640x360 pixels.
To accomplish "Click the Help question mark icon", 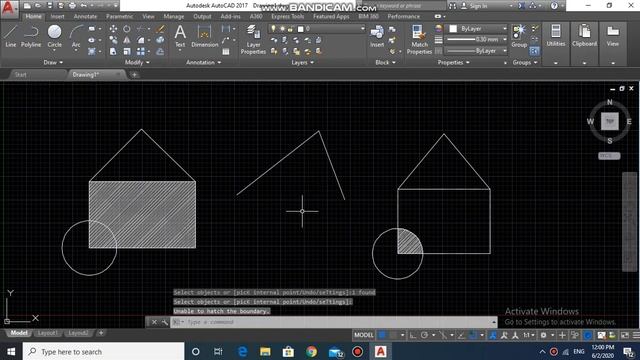I will point(554,6).
